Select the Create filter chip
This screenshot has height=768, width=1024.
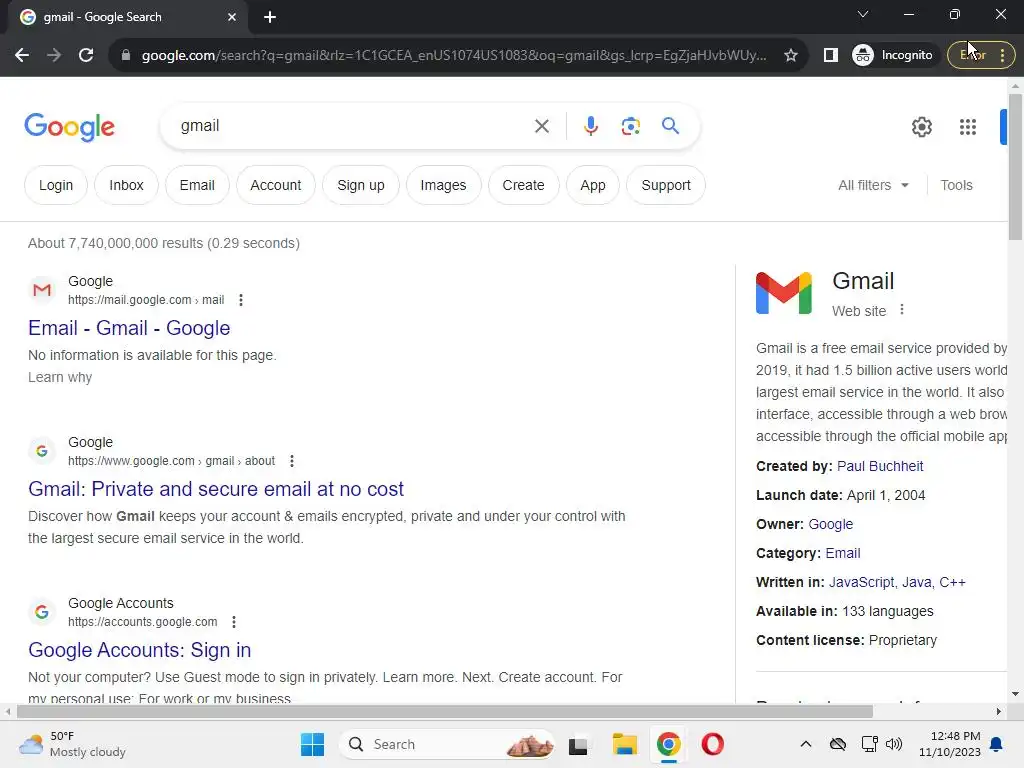tap(523, 185)
